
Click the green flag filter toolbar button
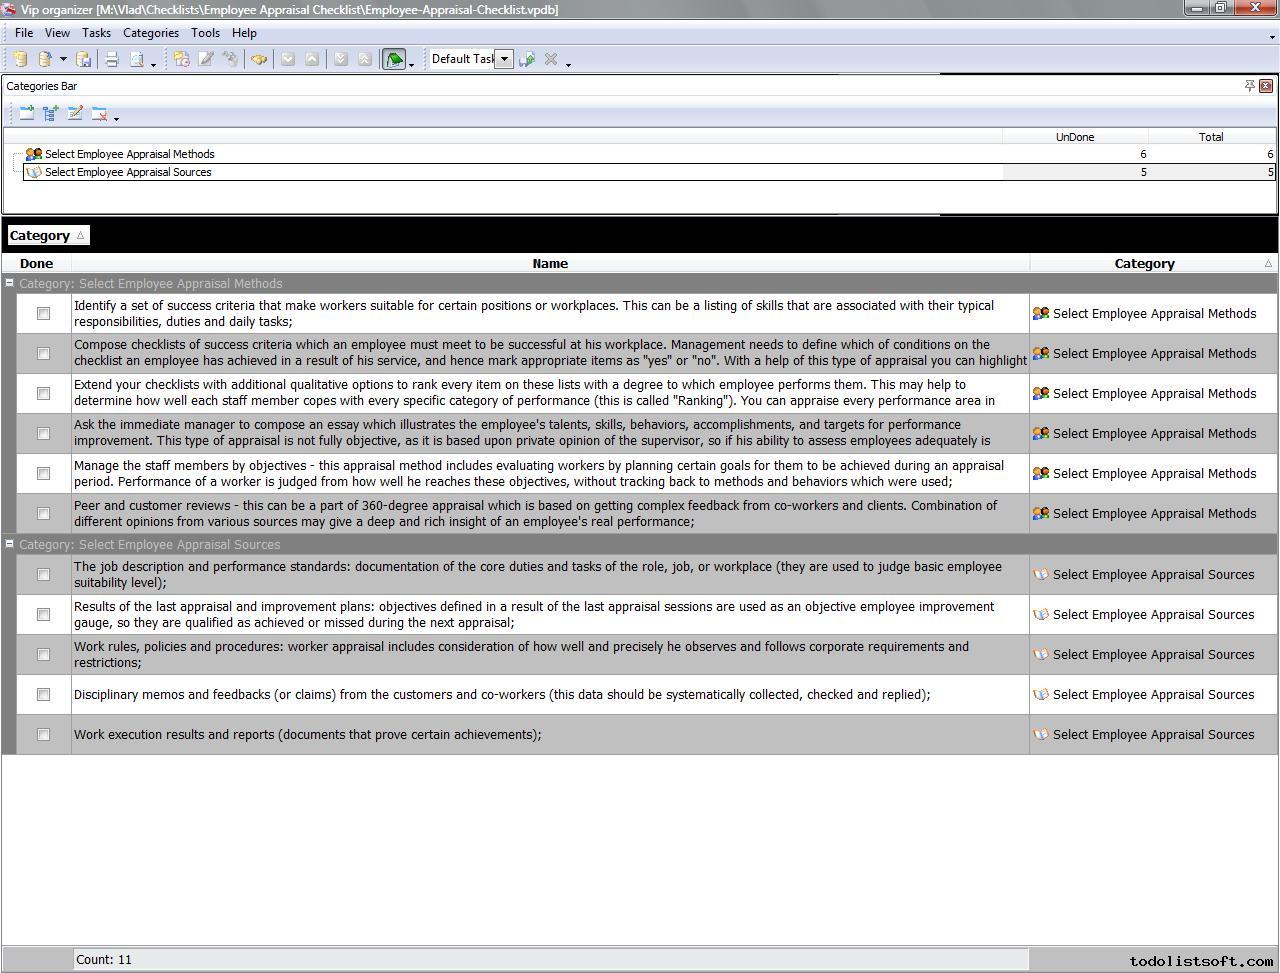click(394, 60)
